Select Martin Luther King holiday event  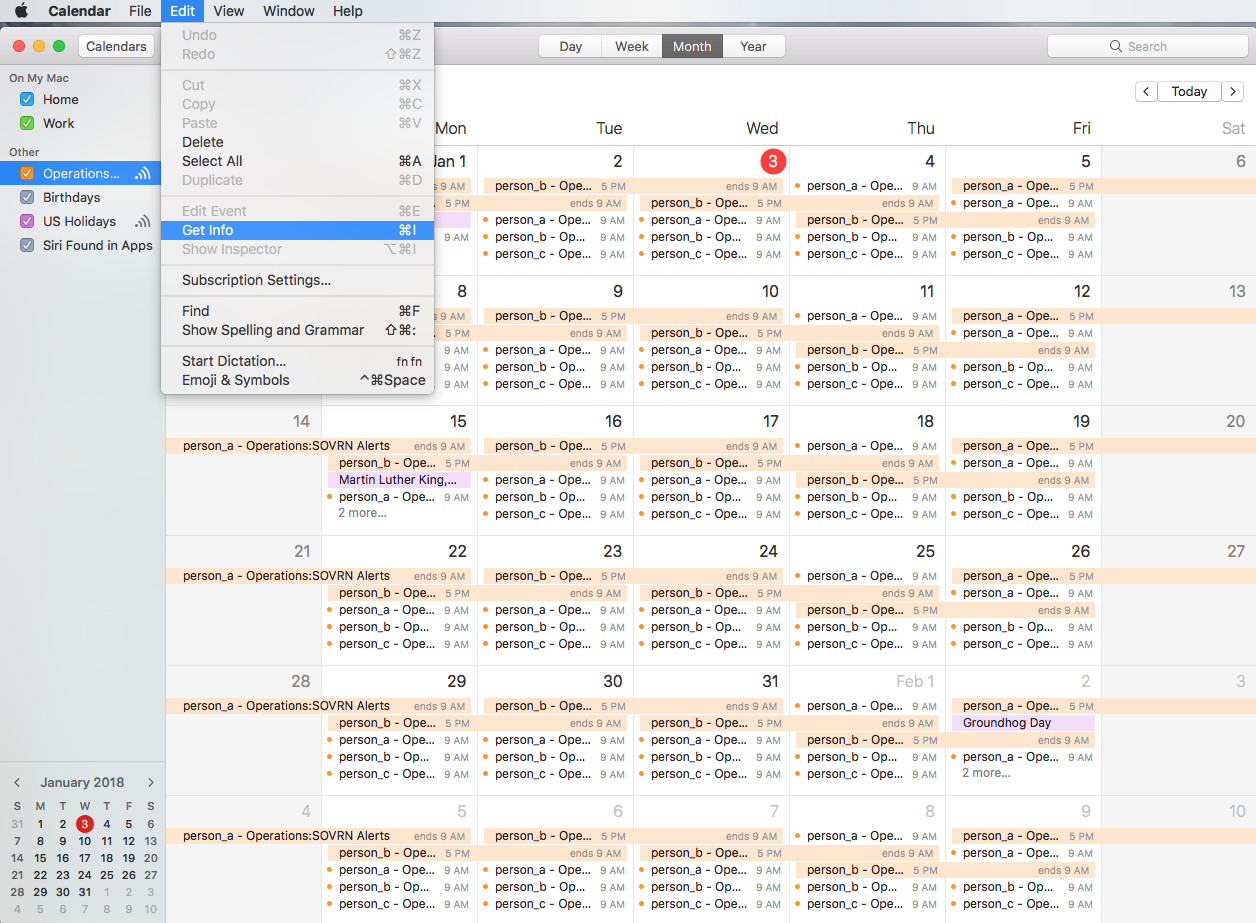399,480
